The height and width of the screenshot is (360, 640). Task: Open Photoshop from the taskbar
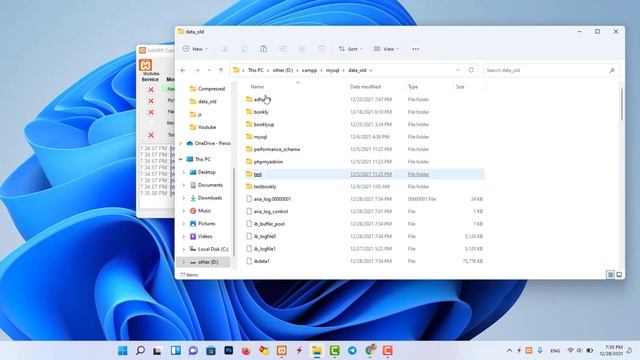[229, 350]
